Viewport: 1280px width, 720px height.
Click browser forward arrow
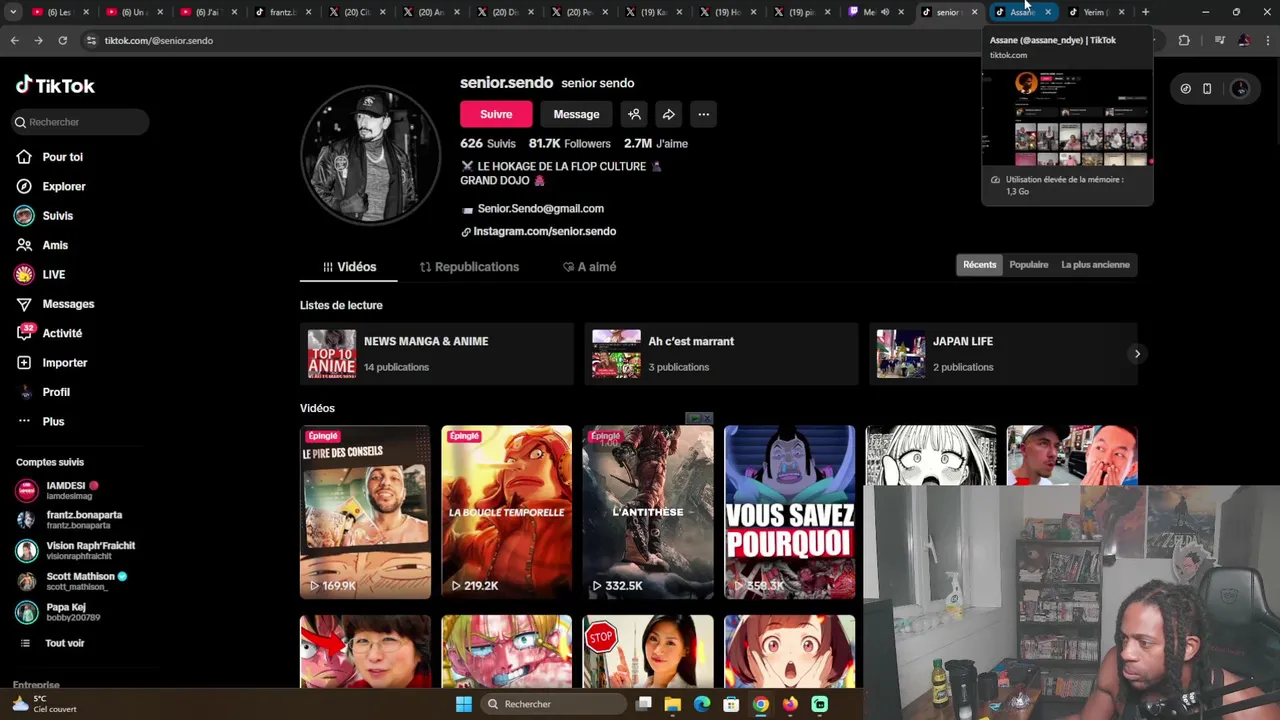click(x=38, y=40)
